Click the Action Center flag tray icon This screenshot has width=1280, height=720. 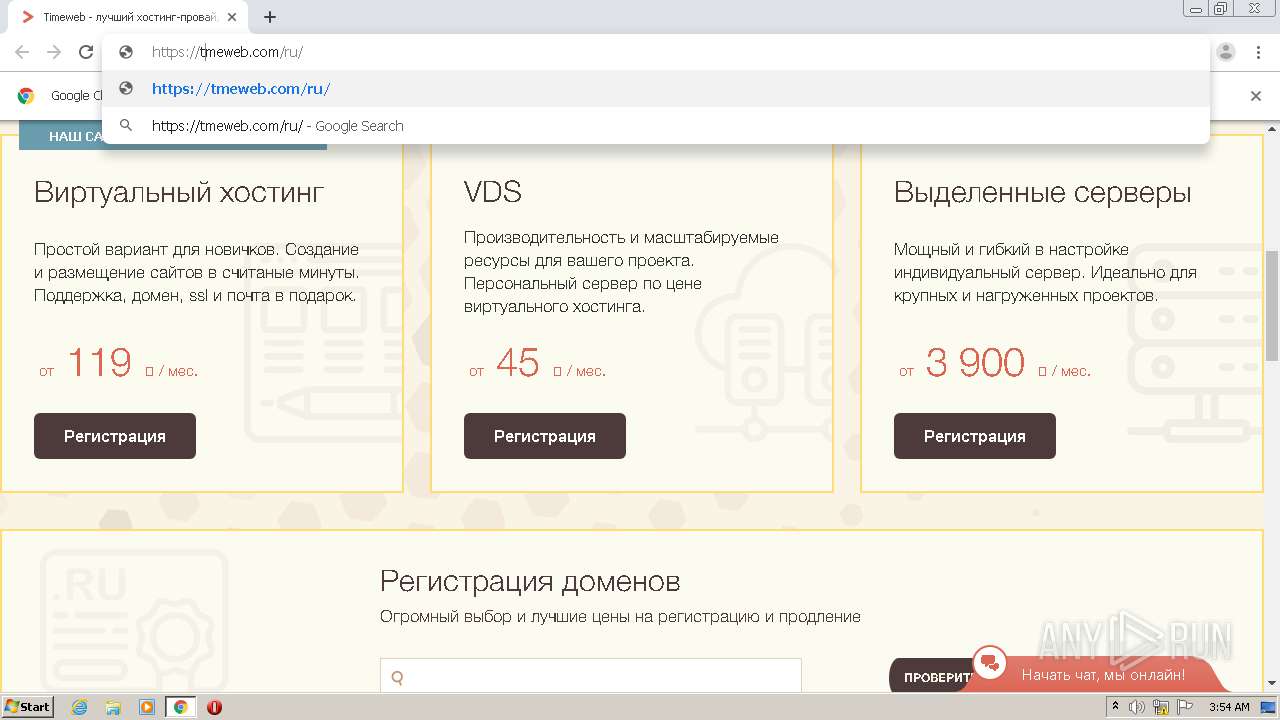[1183, 707]
